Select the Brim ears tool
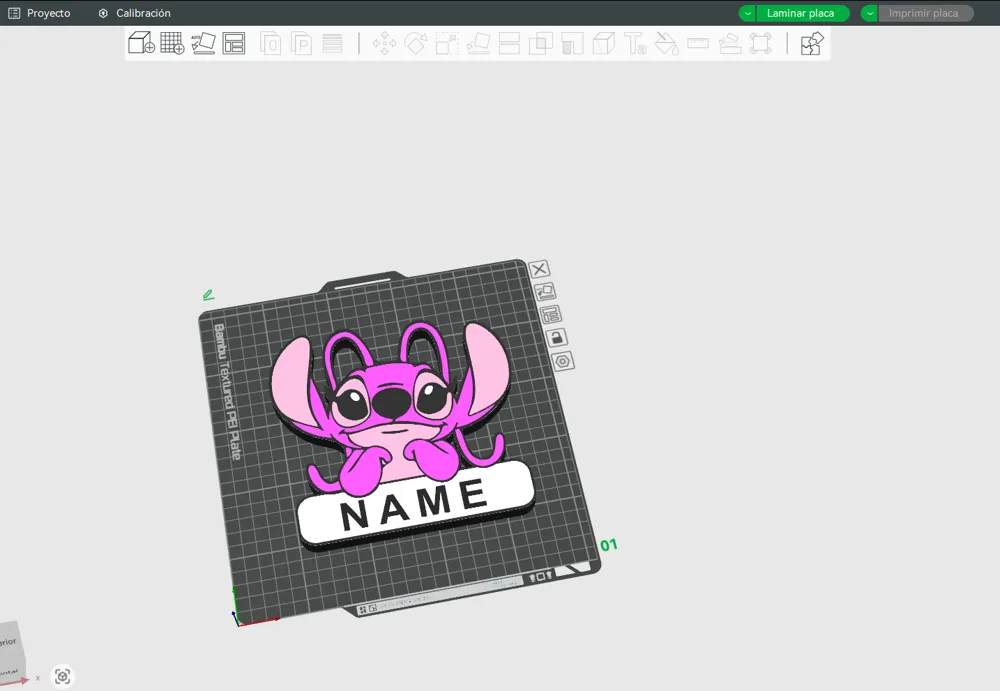Image resolution: width=1000 pixels, height=691 pixels. [760, 43]
